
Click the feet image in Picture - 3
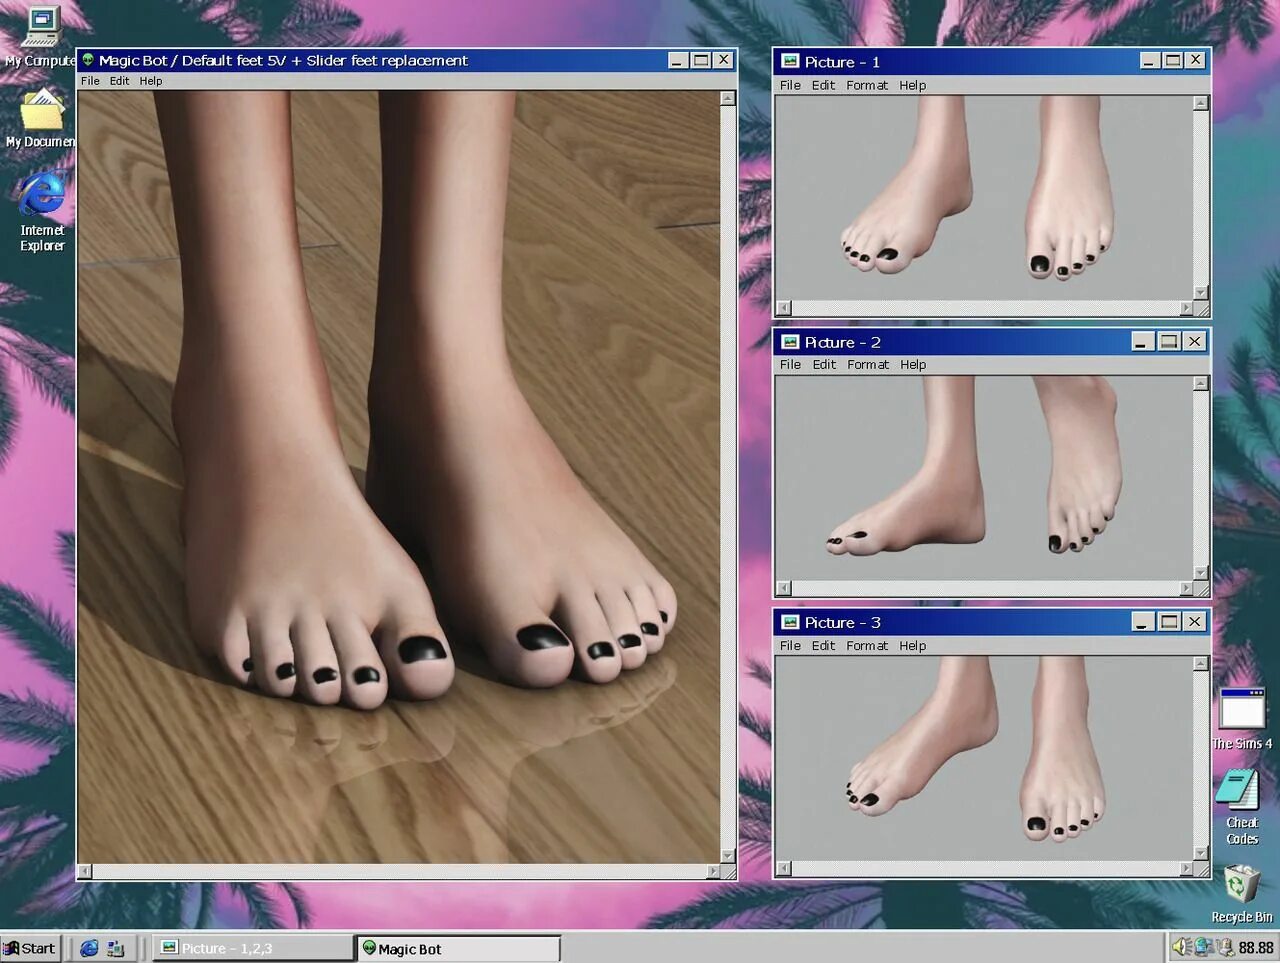[985, 758]
